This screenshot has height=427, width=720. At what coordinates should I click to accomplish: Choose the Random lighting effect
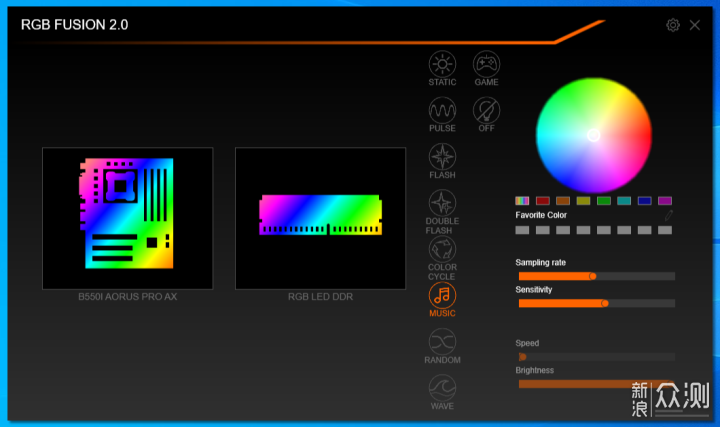pyautogui.click(x=442, y=342)
